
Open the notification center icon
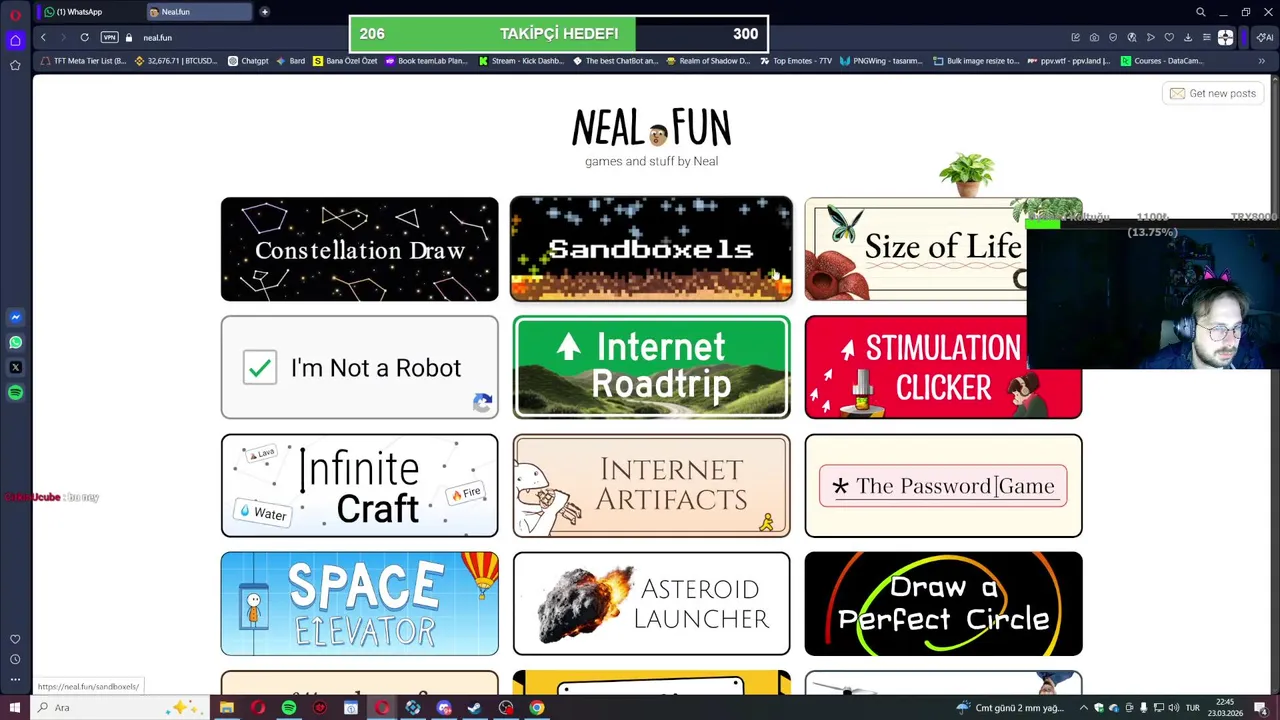click(x=1260, y=707)
